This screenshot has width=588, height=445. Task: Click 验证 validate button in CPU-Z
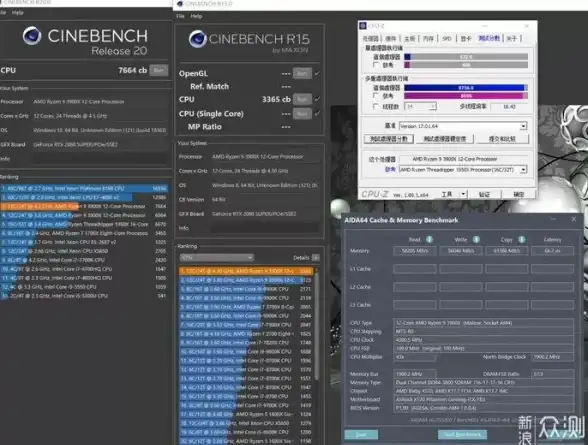coord(484,194)
